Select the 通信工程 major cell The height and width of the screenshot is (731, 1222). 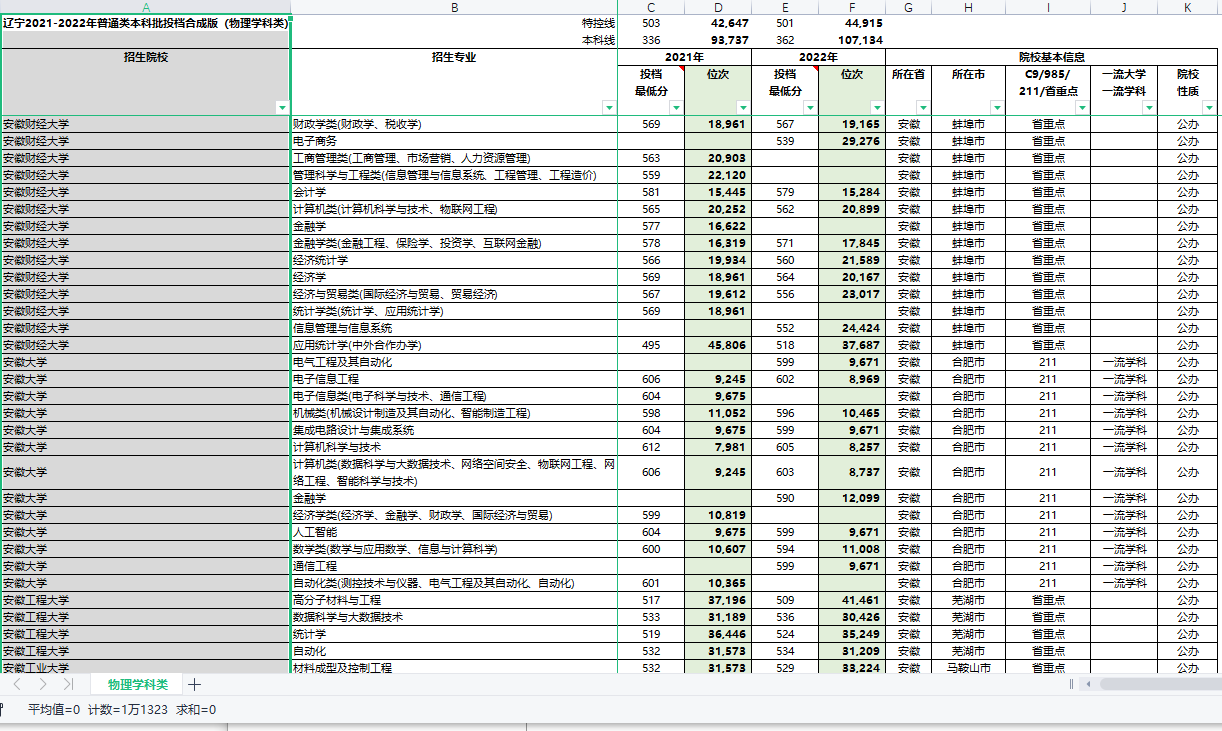pyautogui.click(x=454, y=566)
